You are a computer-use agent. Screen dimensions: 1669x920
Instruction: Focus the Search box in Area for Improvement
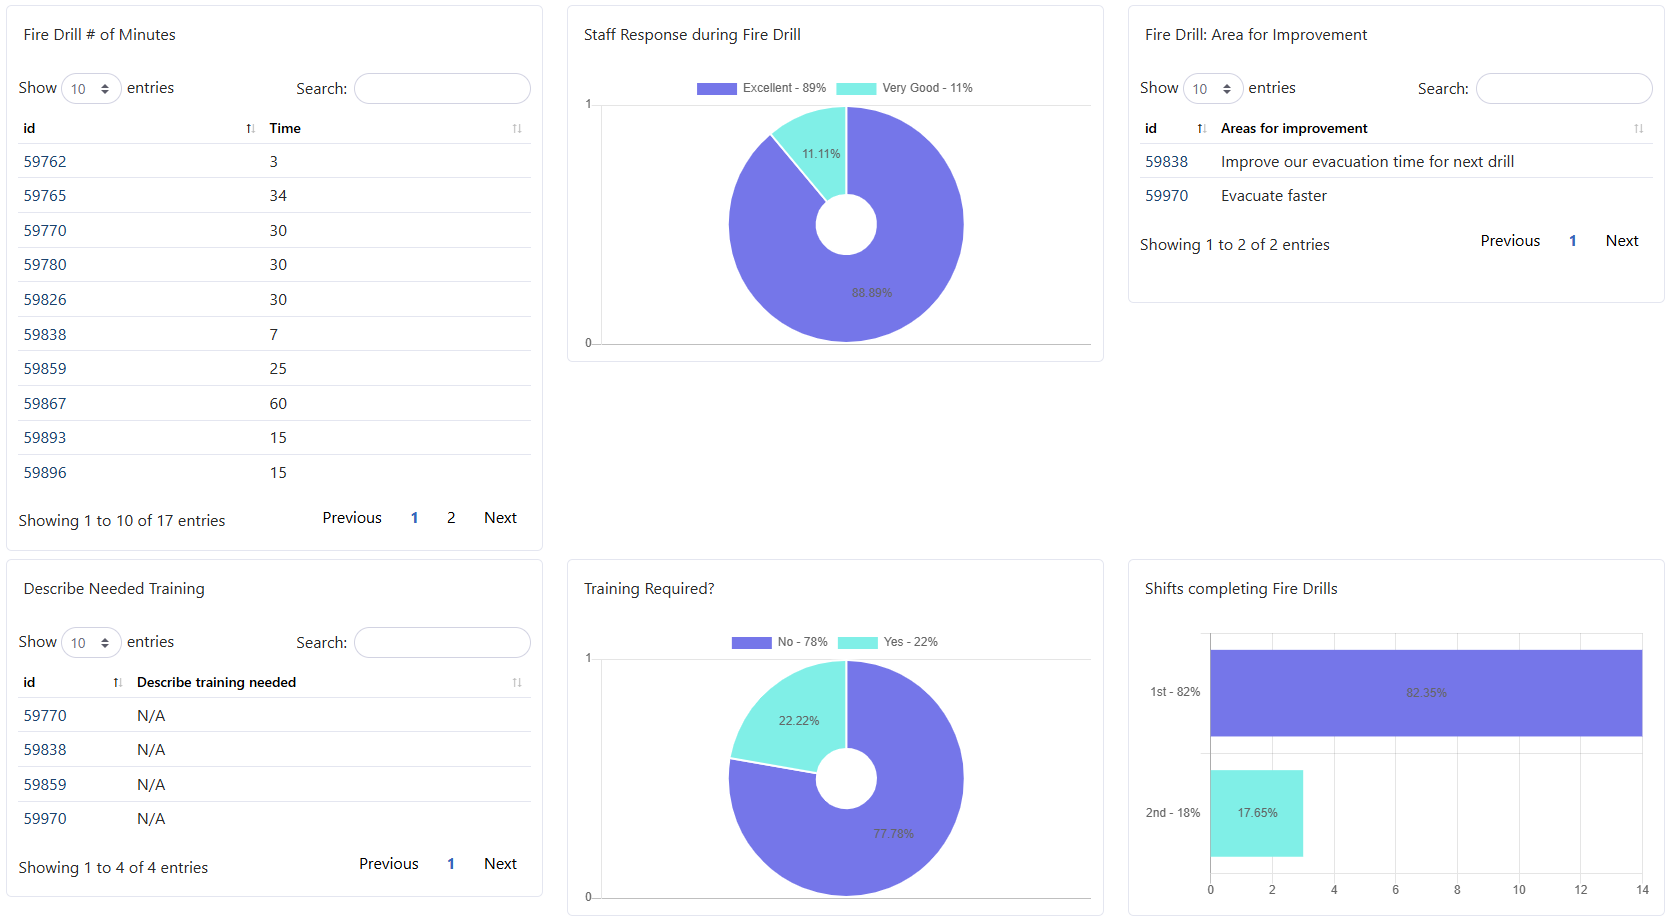tap(1564, 89)
